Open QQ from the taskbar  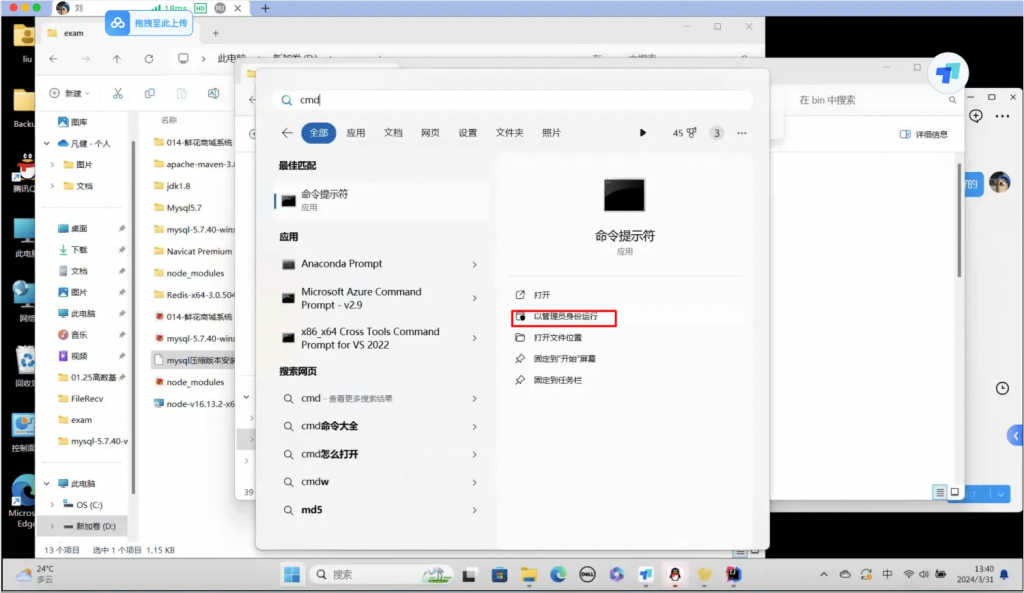674,575
